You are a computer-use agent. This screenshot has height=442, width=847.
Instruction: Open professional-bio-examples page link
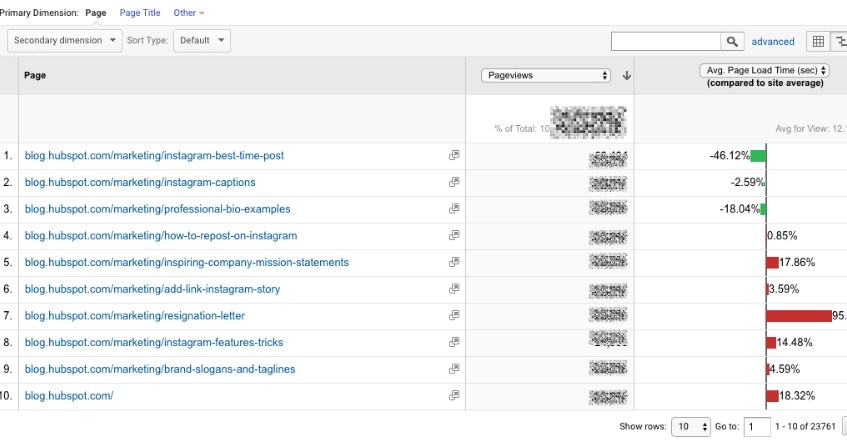click(158, 209)
